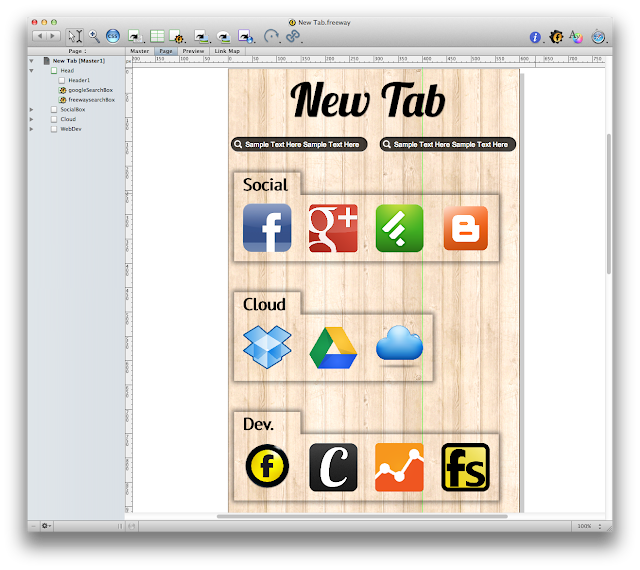Select the pointer and text selection tool
The image size is (640, 570).
(75, 36)
